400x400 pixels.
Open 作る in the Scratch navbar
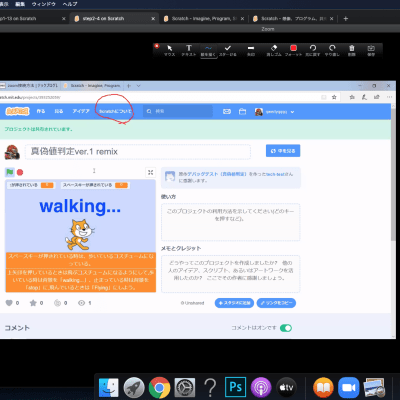[41, 111]
